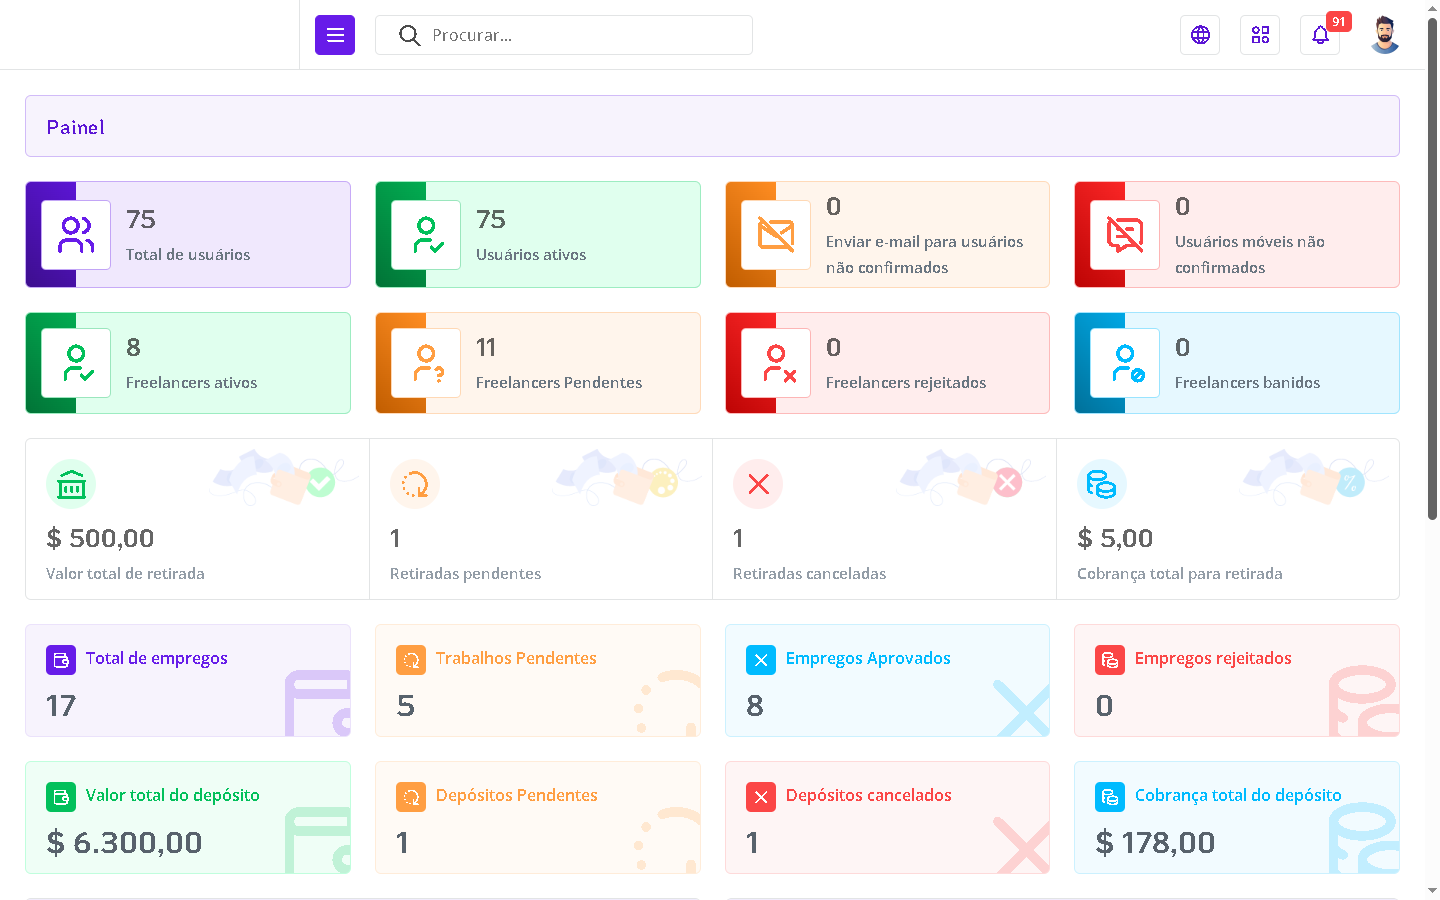
Task: Click the Usuários ativos checkmark user icon
Action: coord(426,235)
